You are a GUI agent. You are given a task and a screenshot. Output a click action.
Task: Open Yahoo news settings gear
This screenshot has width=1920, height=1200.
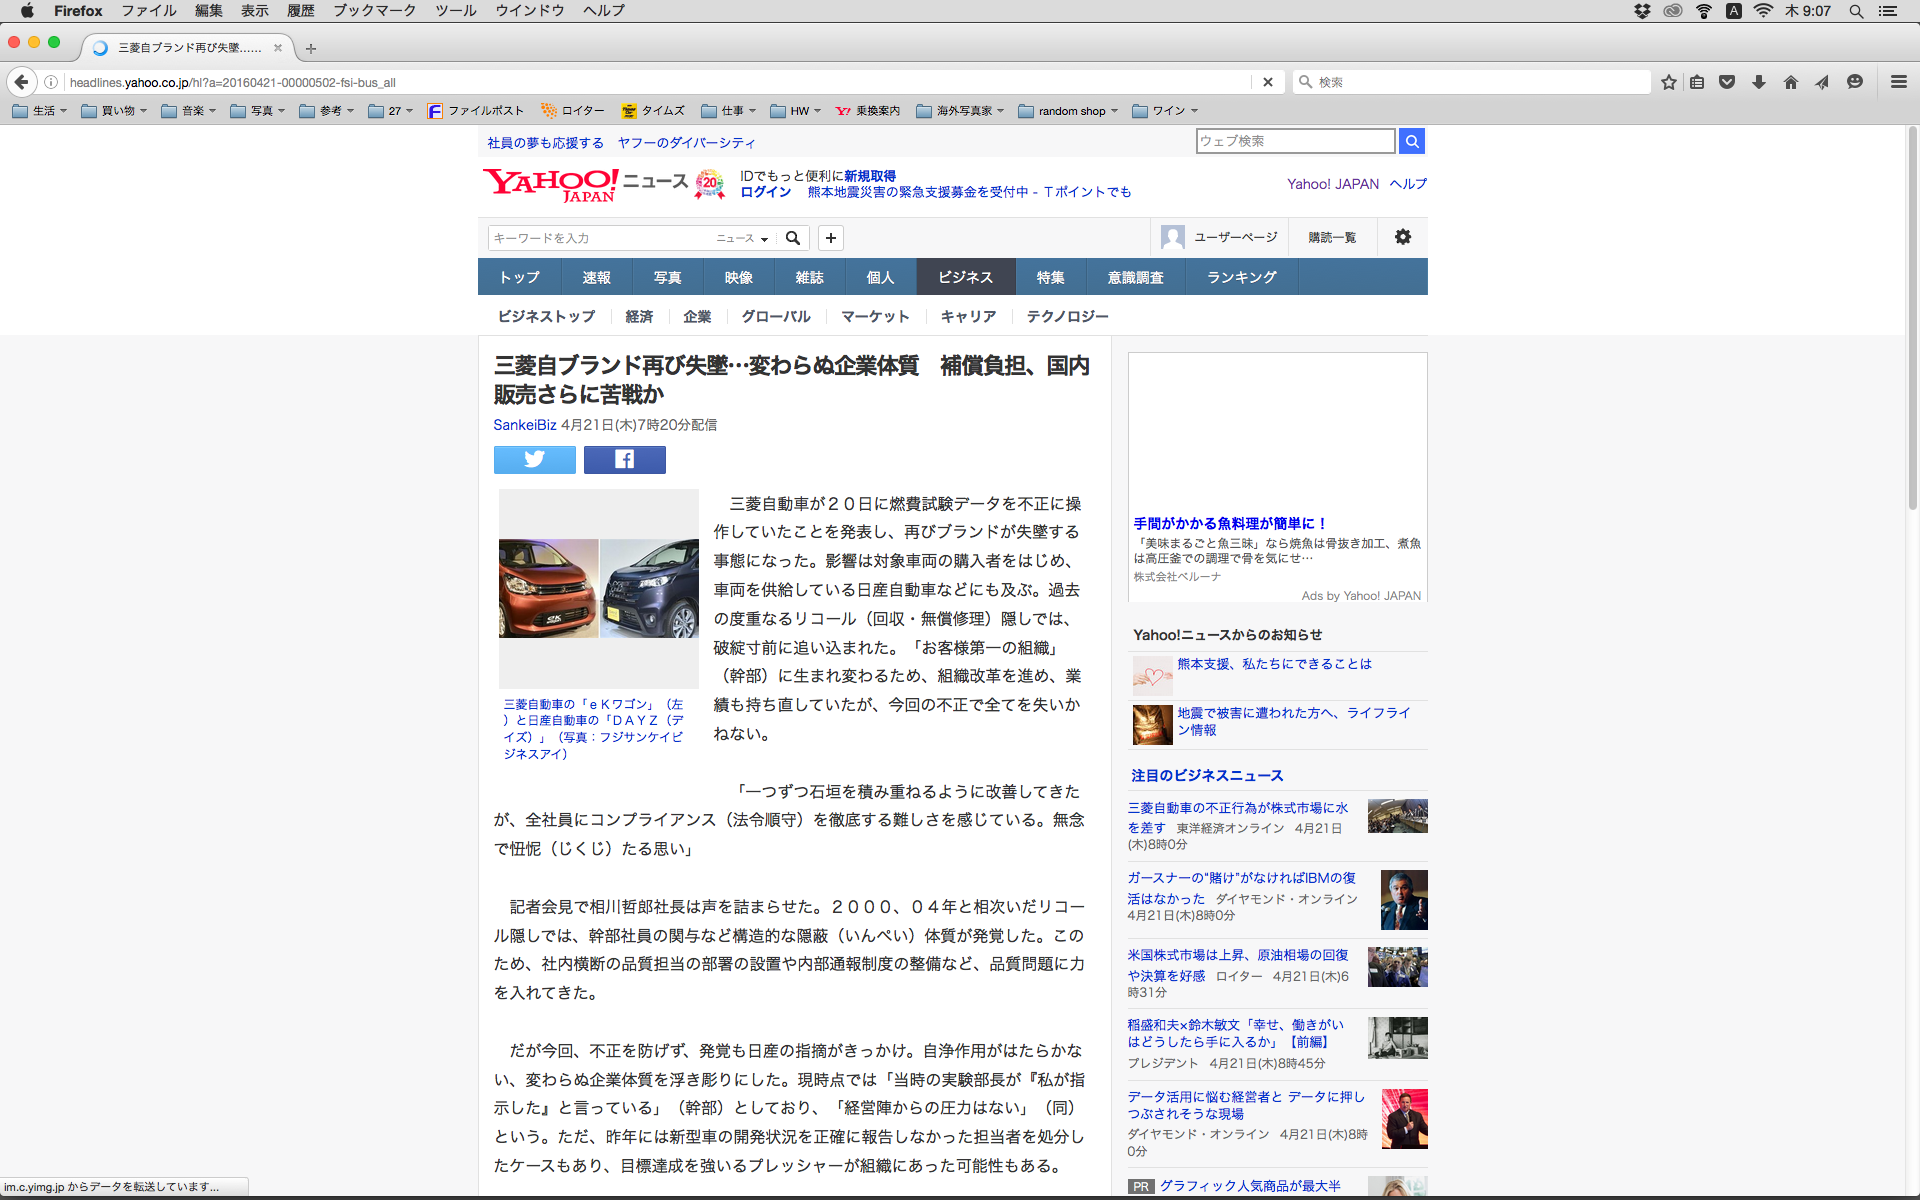pyautogui.click(x=1403, y=237)
